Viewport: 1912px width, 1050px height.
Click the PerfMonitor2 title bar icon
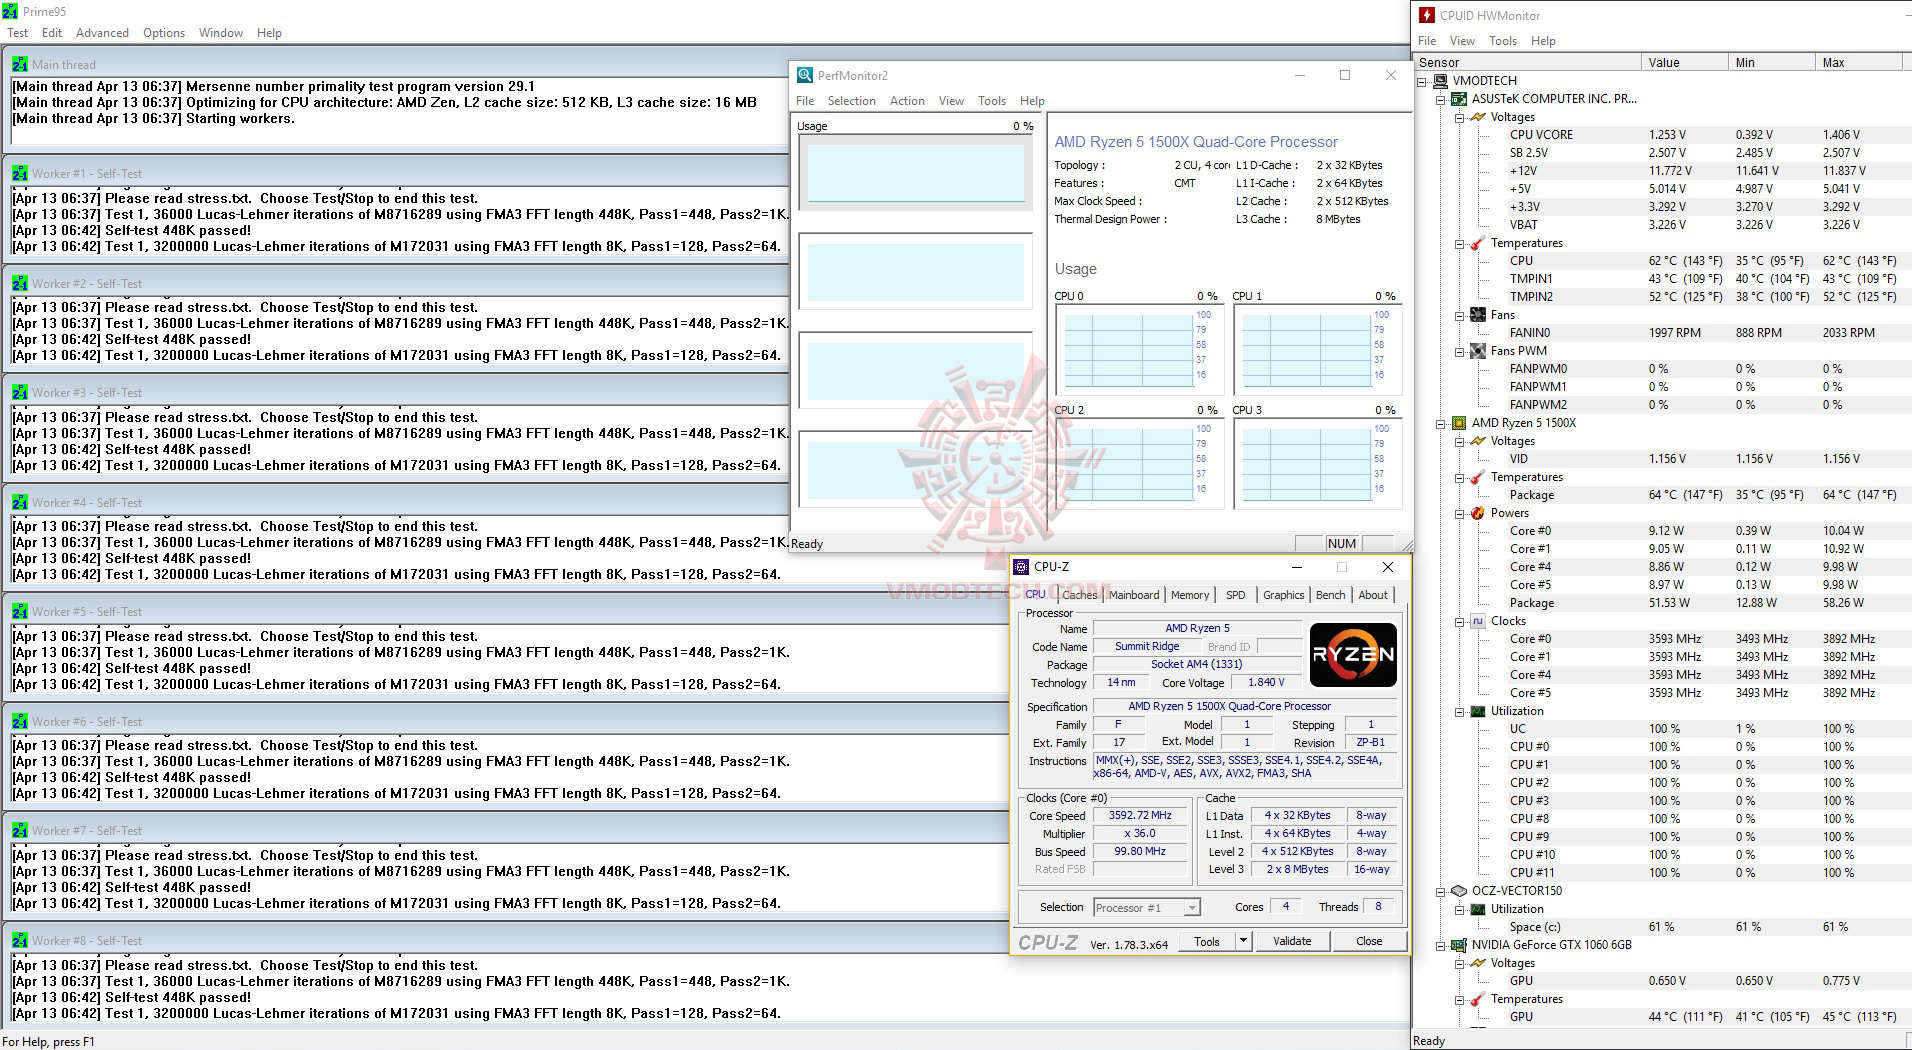(805, 75)
